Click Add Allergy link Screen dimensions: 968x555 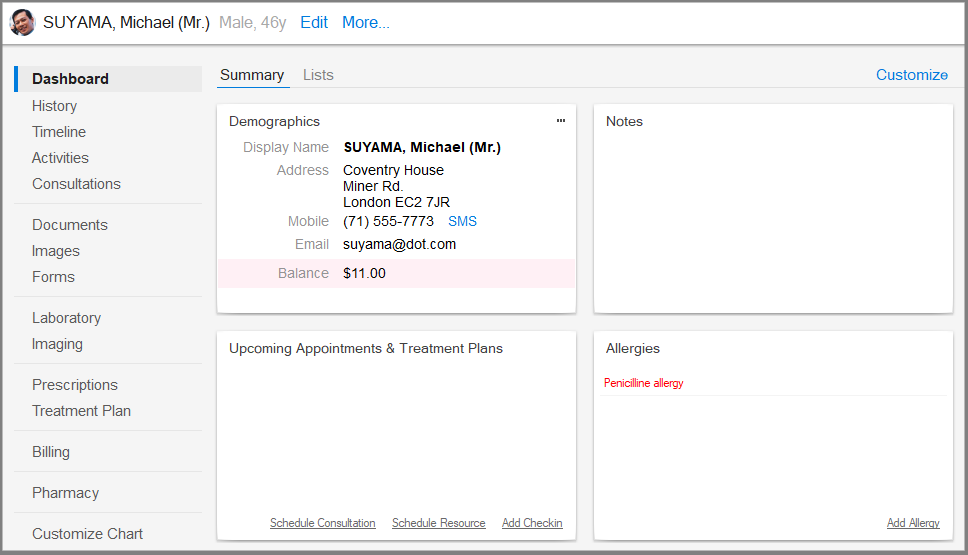[913, 523]
